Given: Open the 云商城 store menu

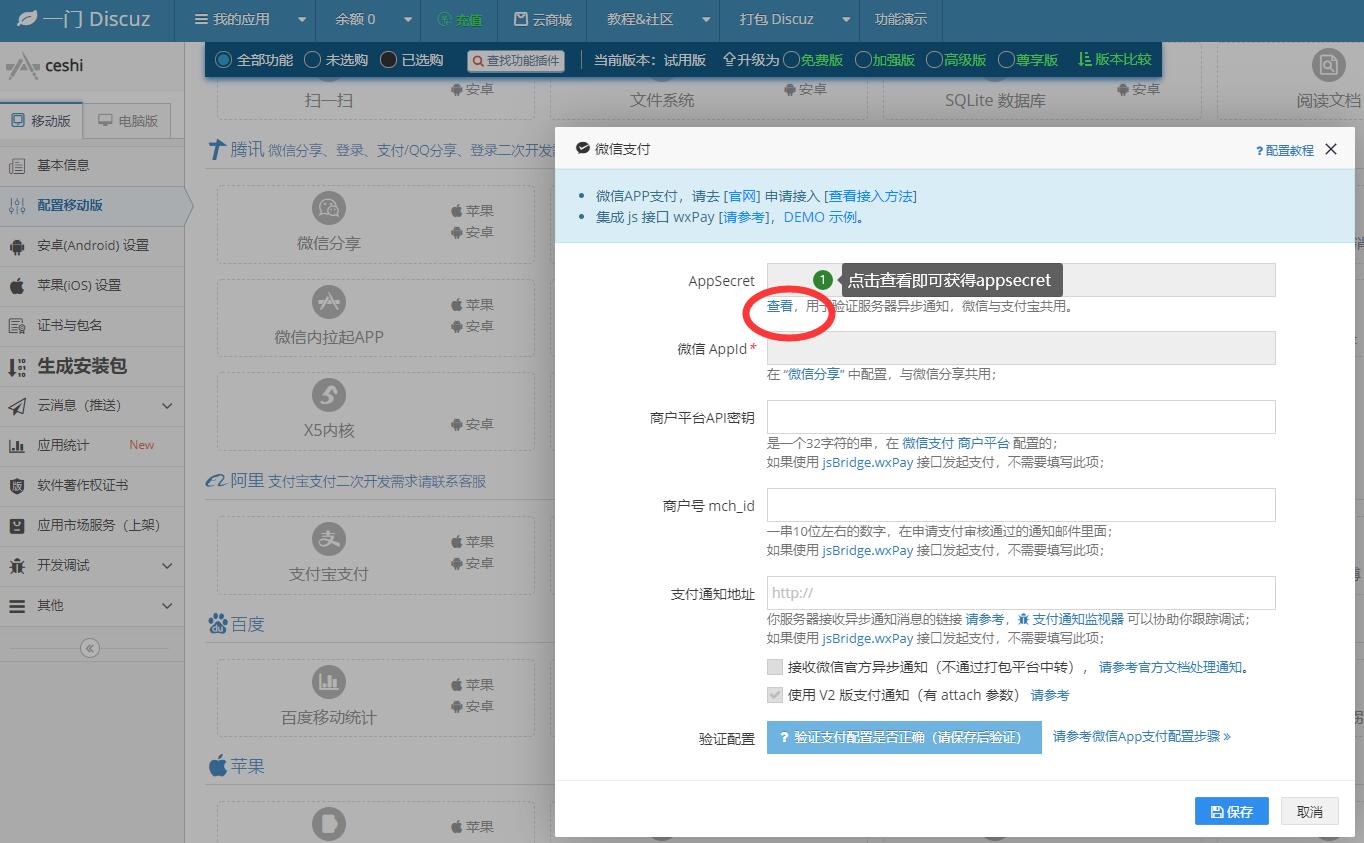Looking at the screenshot, I should point(543,19).
